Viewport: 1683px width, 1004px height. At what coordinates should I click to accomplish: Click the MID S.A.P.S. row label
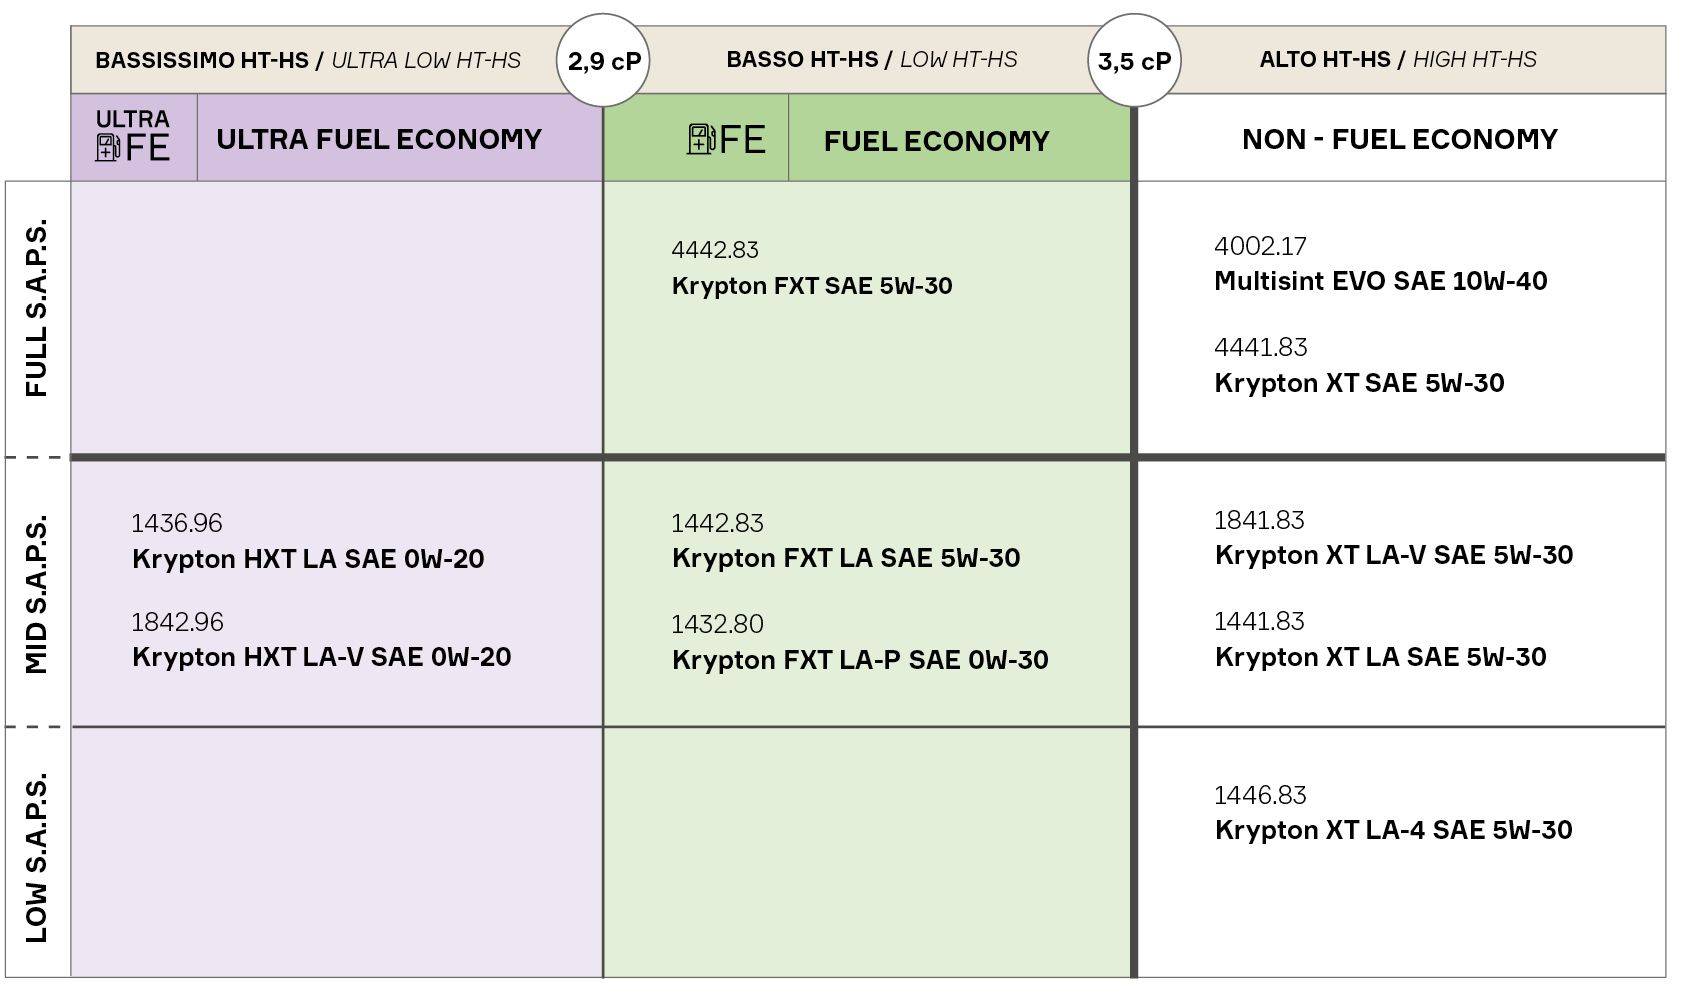[x=37, y=594]
